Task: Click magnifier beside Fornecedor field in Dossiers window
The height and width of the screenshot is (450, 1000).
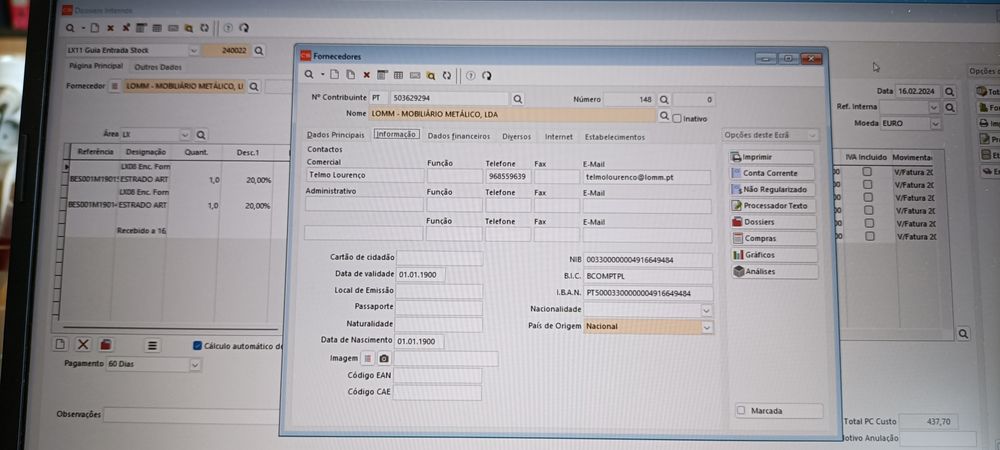Action: coord(254,86)
